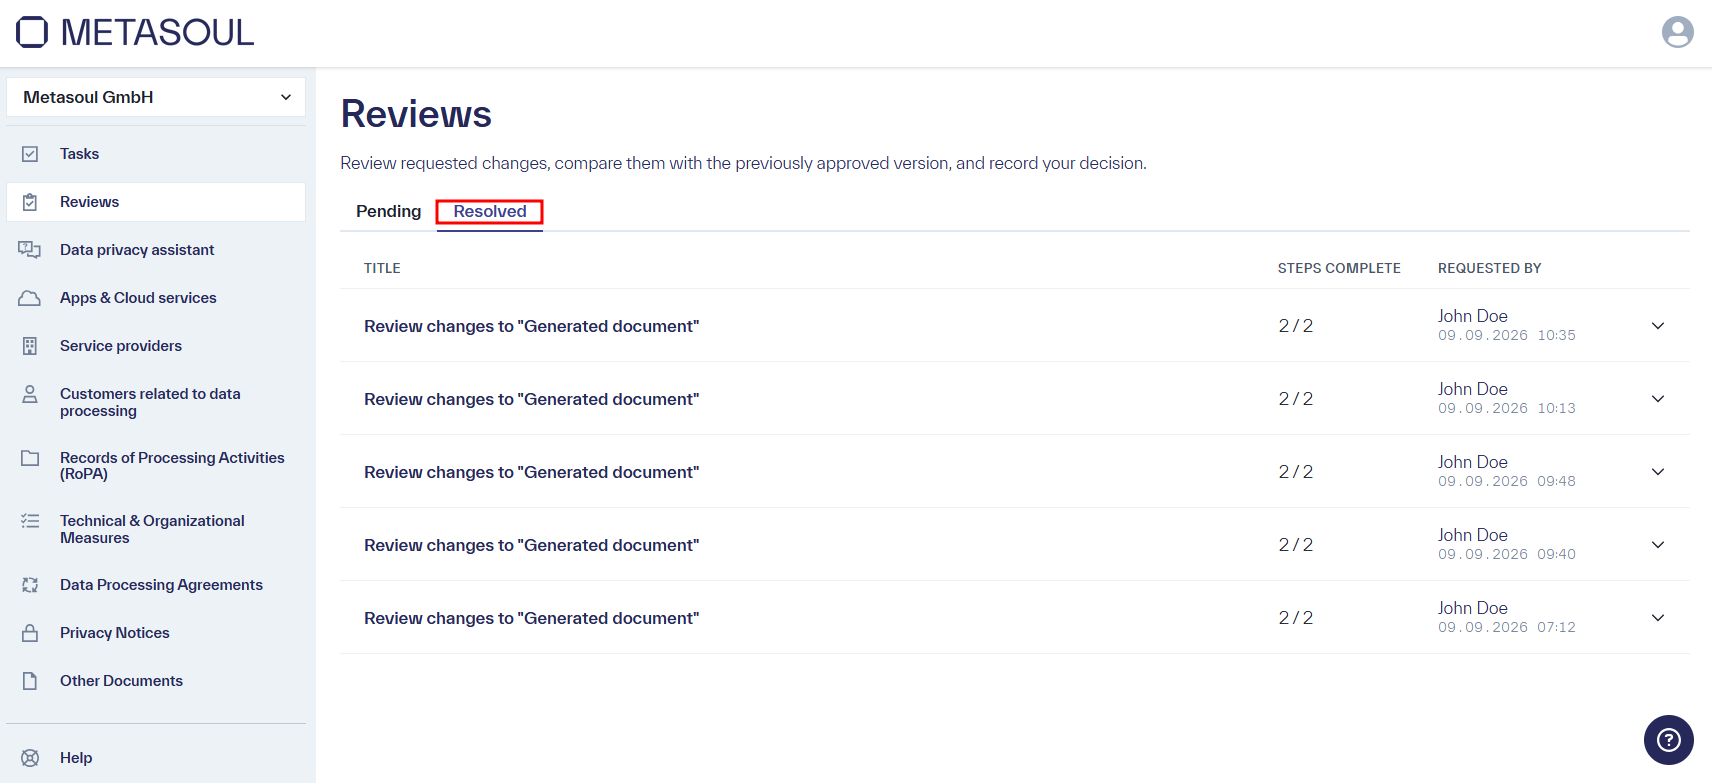Click the METASOUL brand name
1712x783 pixels.
pyautogui.click(x=157, y=32)
